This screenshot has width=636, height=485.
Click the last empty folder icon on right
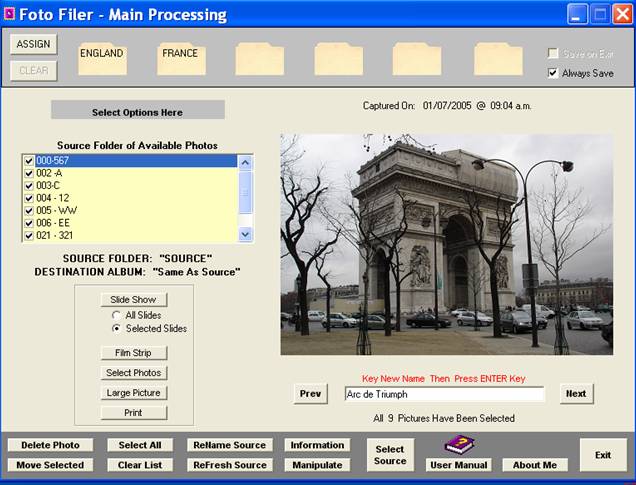point(498,58)
